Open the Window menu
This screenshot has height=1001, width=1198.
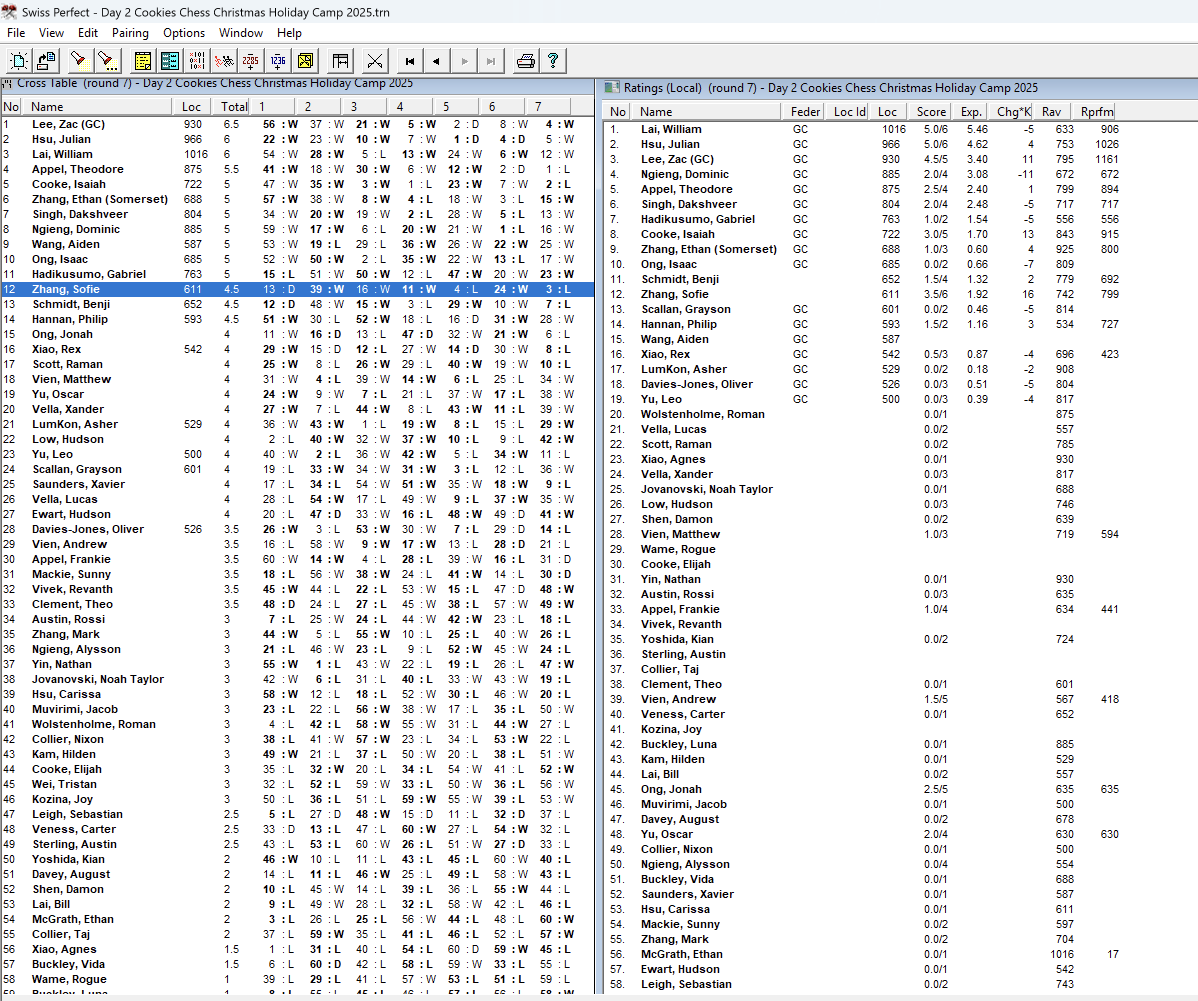point(241,33)
